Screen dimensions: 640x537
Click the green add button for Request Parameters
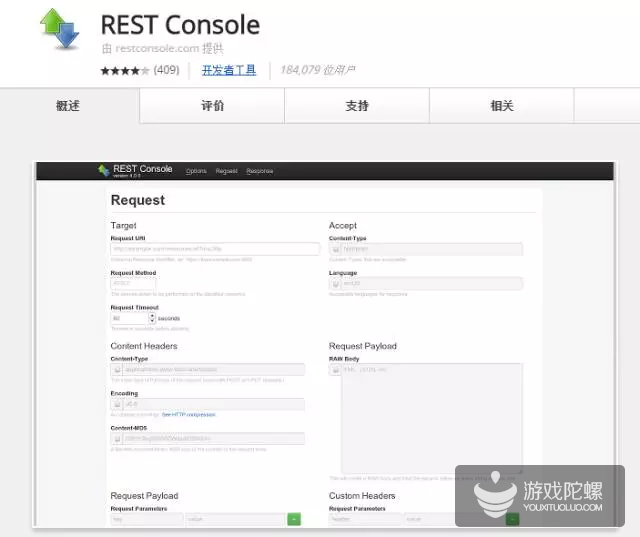(294, 519)
